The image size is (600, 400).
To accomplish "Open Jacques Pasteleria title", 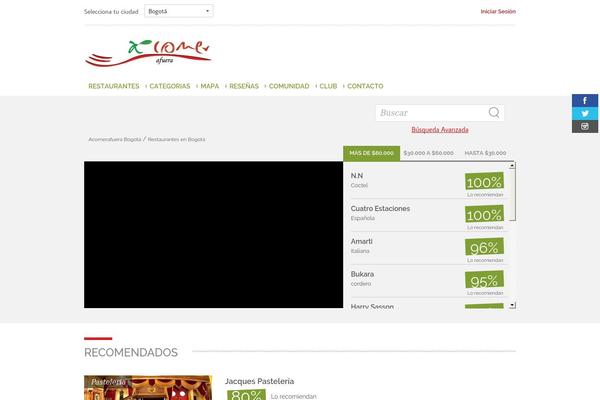I will [259, 381].
